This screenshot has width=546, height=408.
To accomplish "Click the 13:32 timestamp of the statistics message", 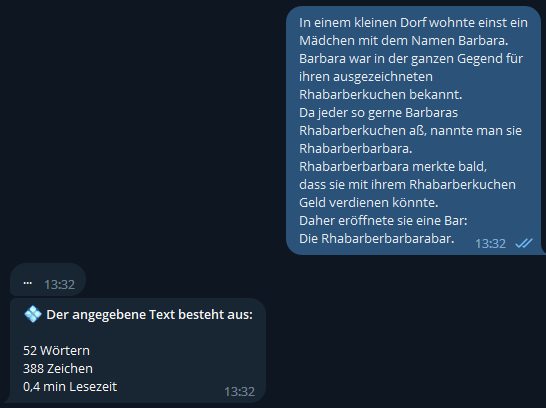I will tap(239, 392).
